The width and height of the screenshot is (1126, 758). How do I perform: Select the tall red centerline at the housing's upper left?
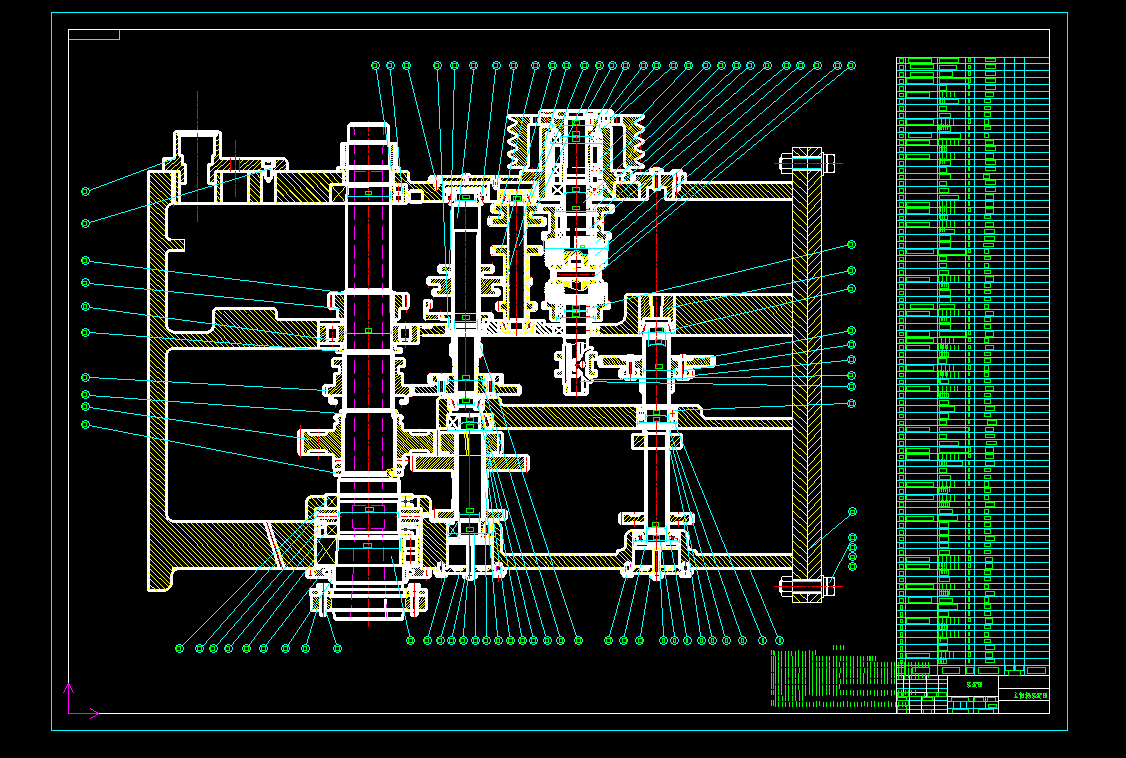coord(197,156)
